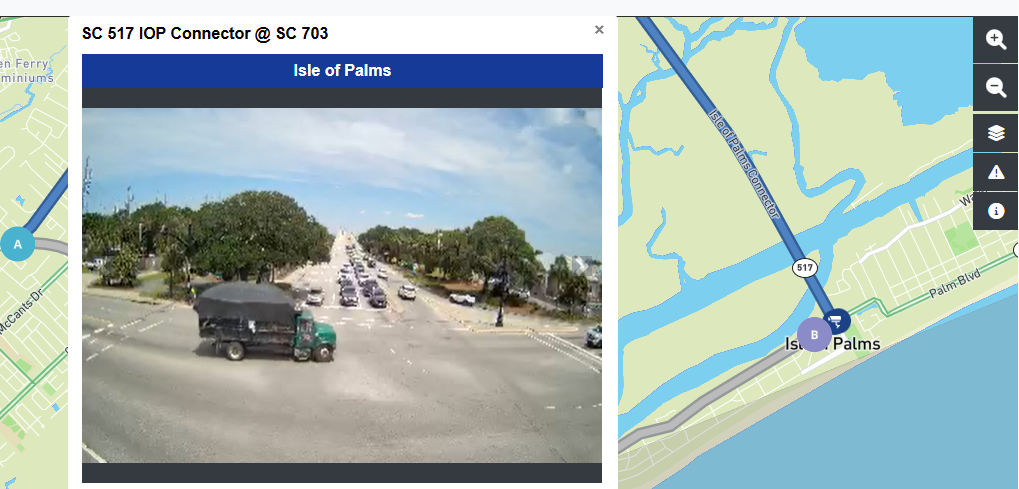This screenshot has height=489, width=1019.
Task: Advance to the next camera image arrow
Action: coord(580,265)
